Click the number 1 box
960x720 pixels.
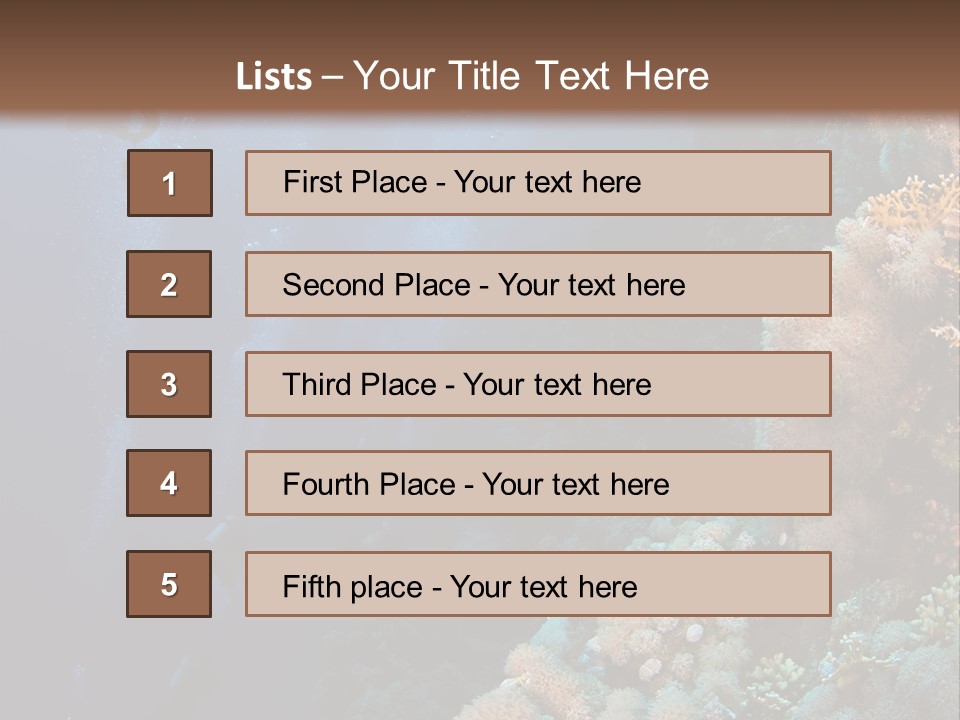[x=169, y=183]
